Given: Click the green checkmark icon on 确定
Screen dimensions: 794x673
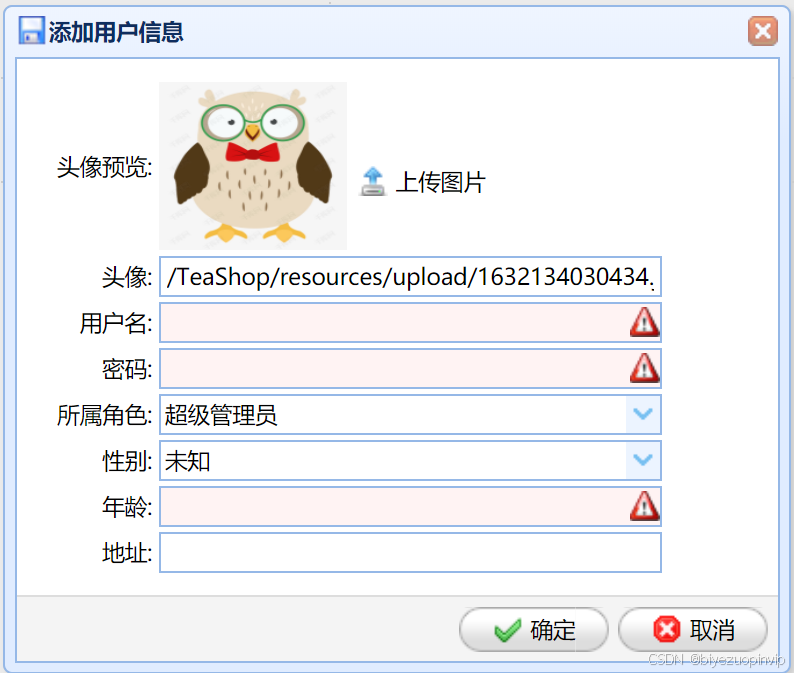Looking at the screenshot, I should 507,630.
